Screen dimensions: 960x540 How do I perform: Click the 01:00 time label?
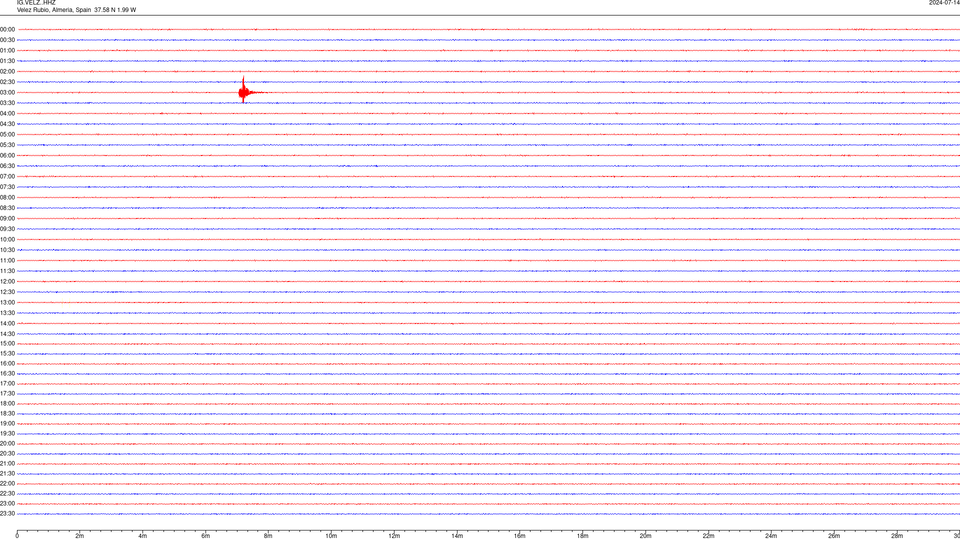click(7, 51)
